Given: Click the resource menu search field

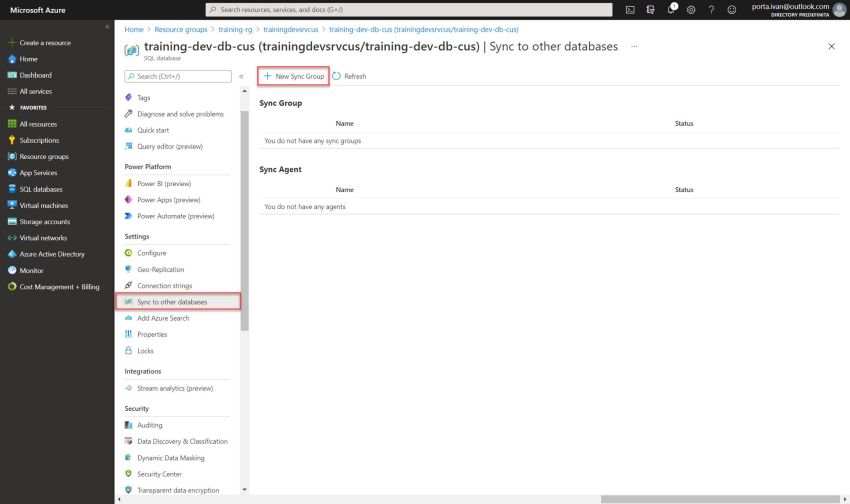Looking at the screenshot, I should click(178, 76).
